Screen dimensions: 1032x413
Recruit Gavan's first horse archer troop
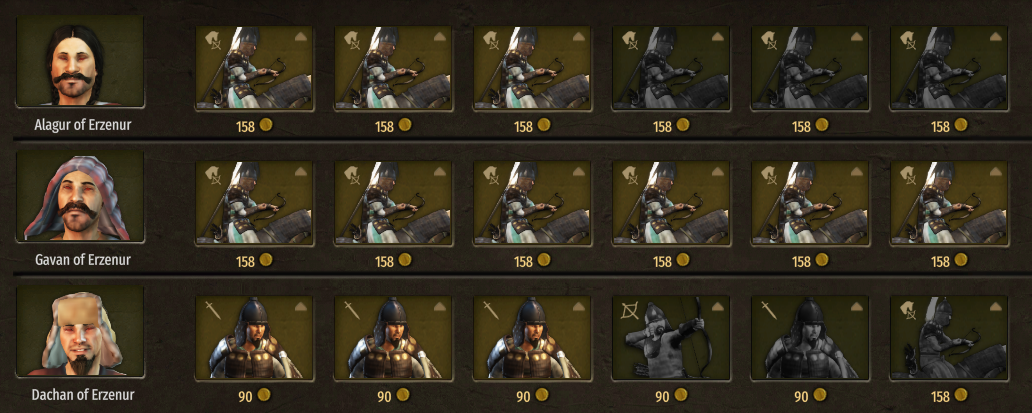tap(255, 203)
